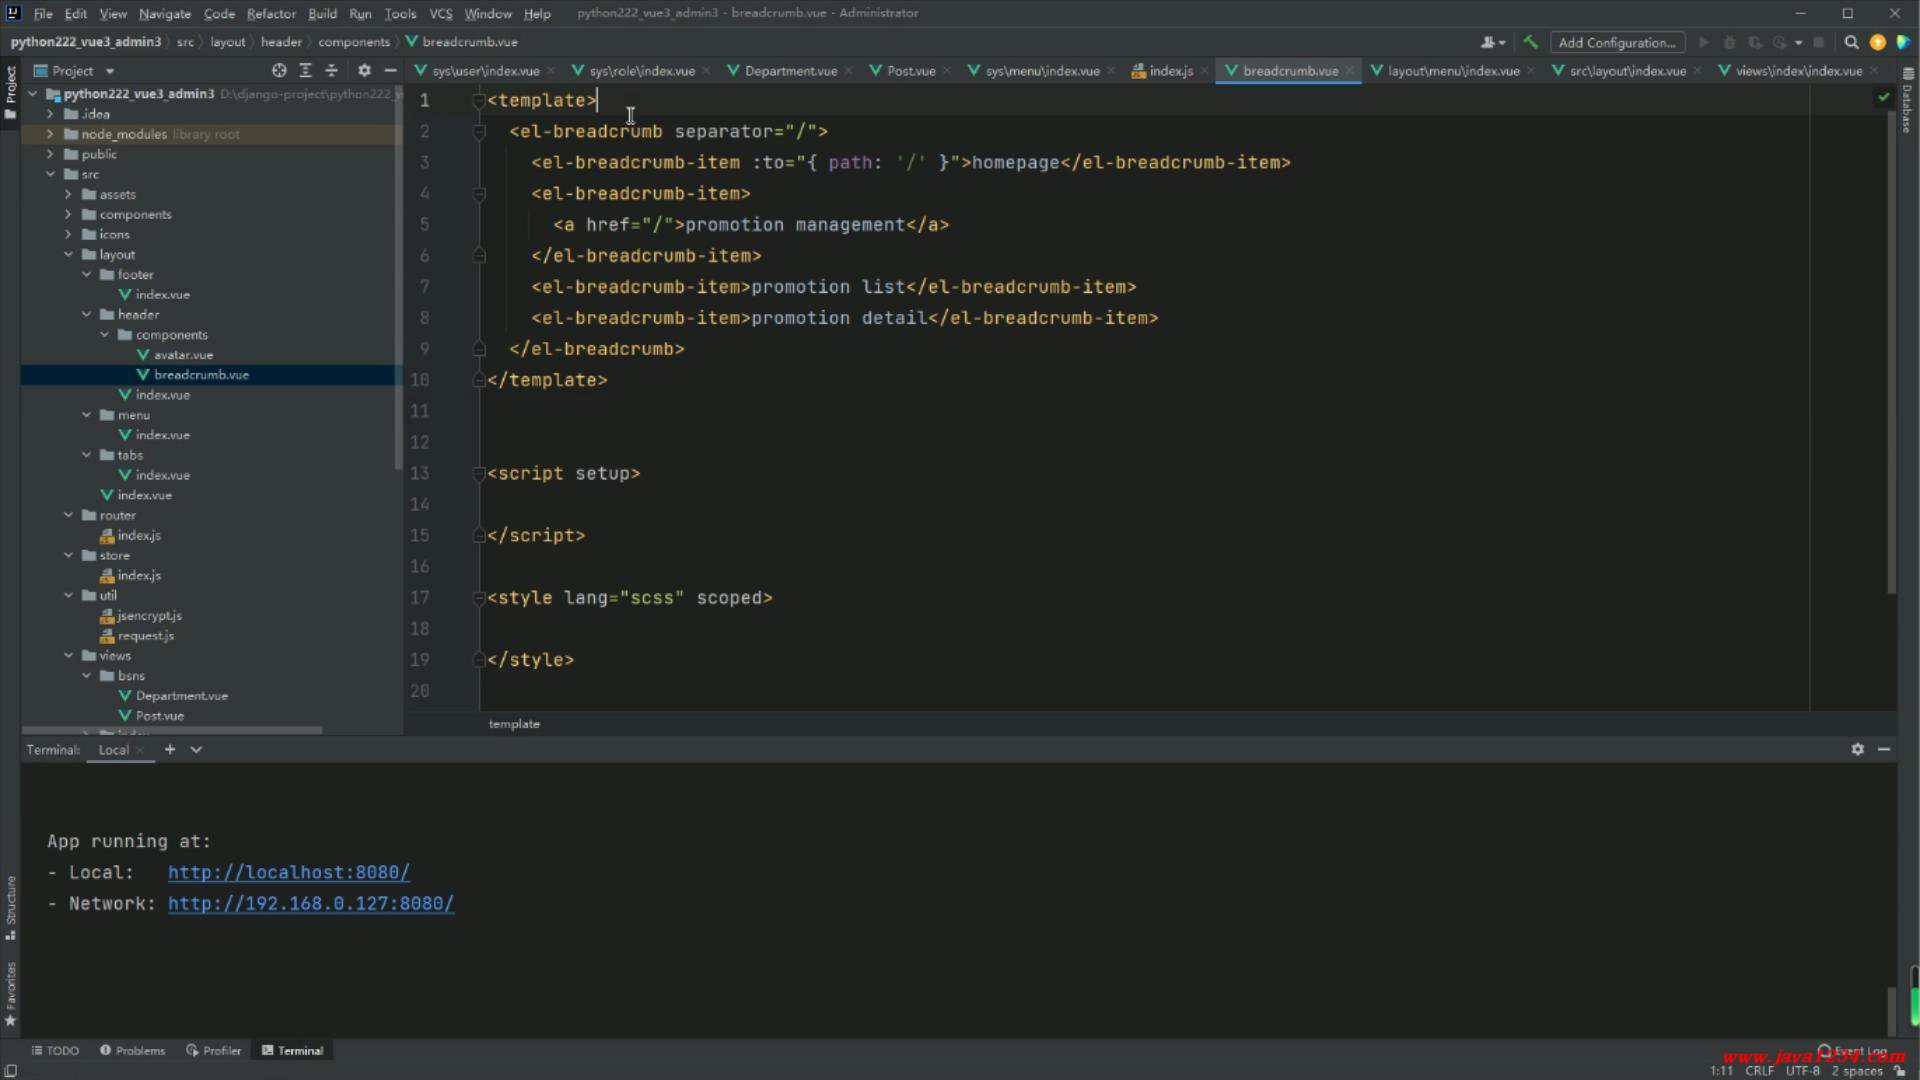The height and width of the screenshot is (1080, 1920).
Task: Open terminal settings gear icon
Action: [1857, 749]
